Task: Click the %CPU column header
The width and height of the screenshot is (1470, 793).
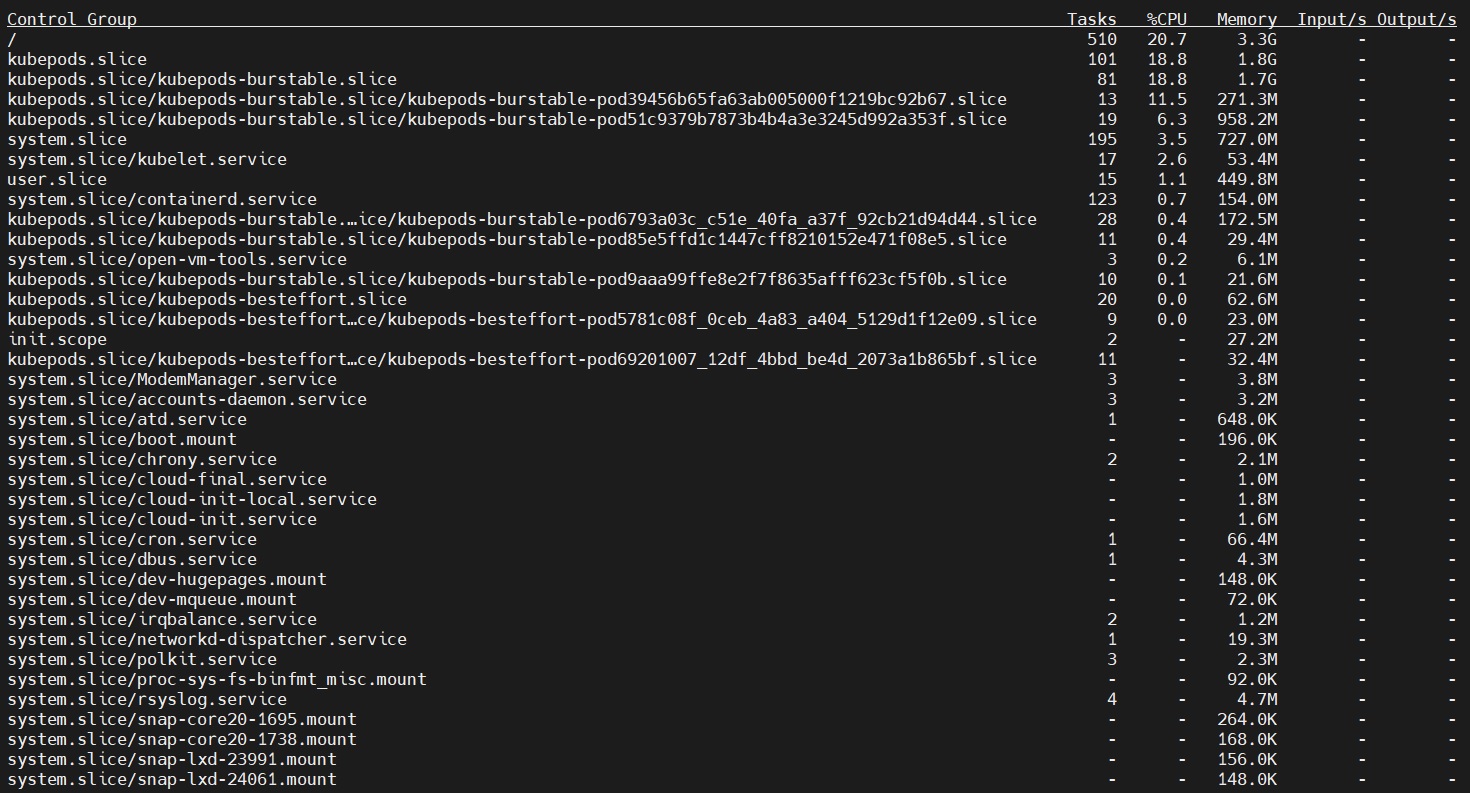Action: point(1166,19)
